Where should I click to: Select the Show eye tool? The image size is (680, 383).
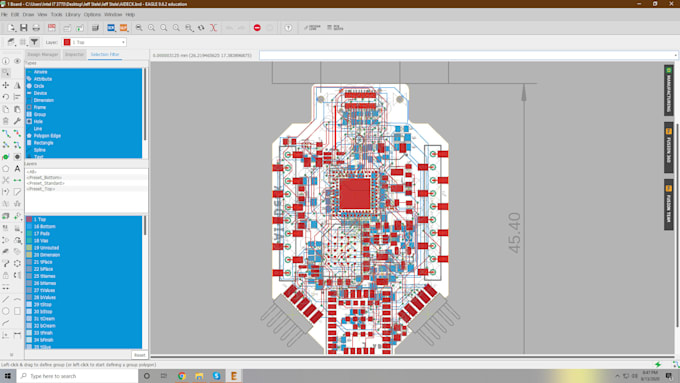17,61
